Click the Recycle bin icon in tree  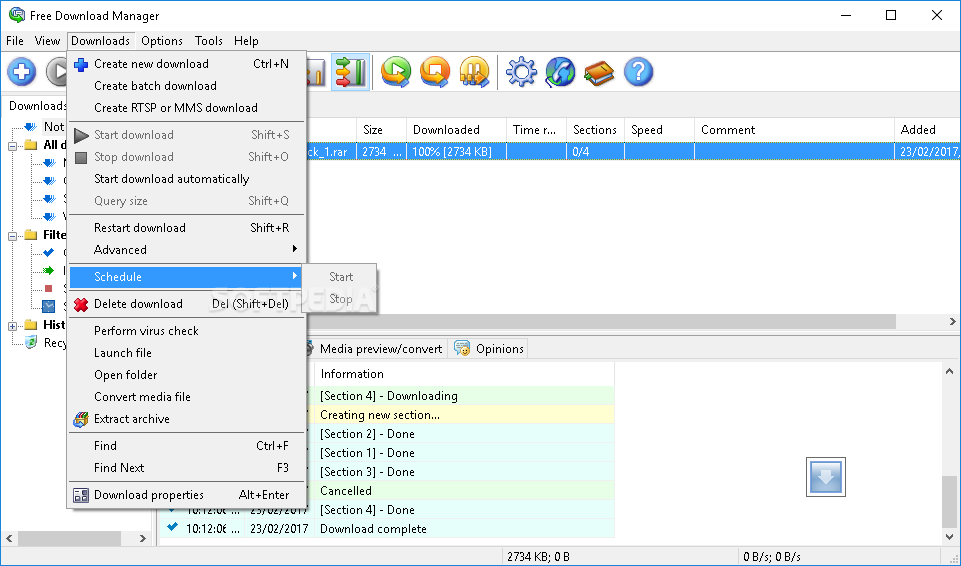click(31, 342)
